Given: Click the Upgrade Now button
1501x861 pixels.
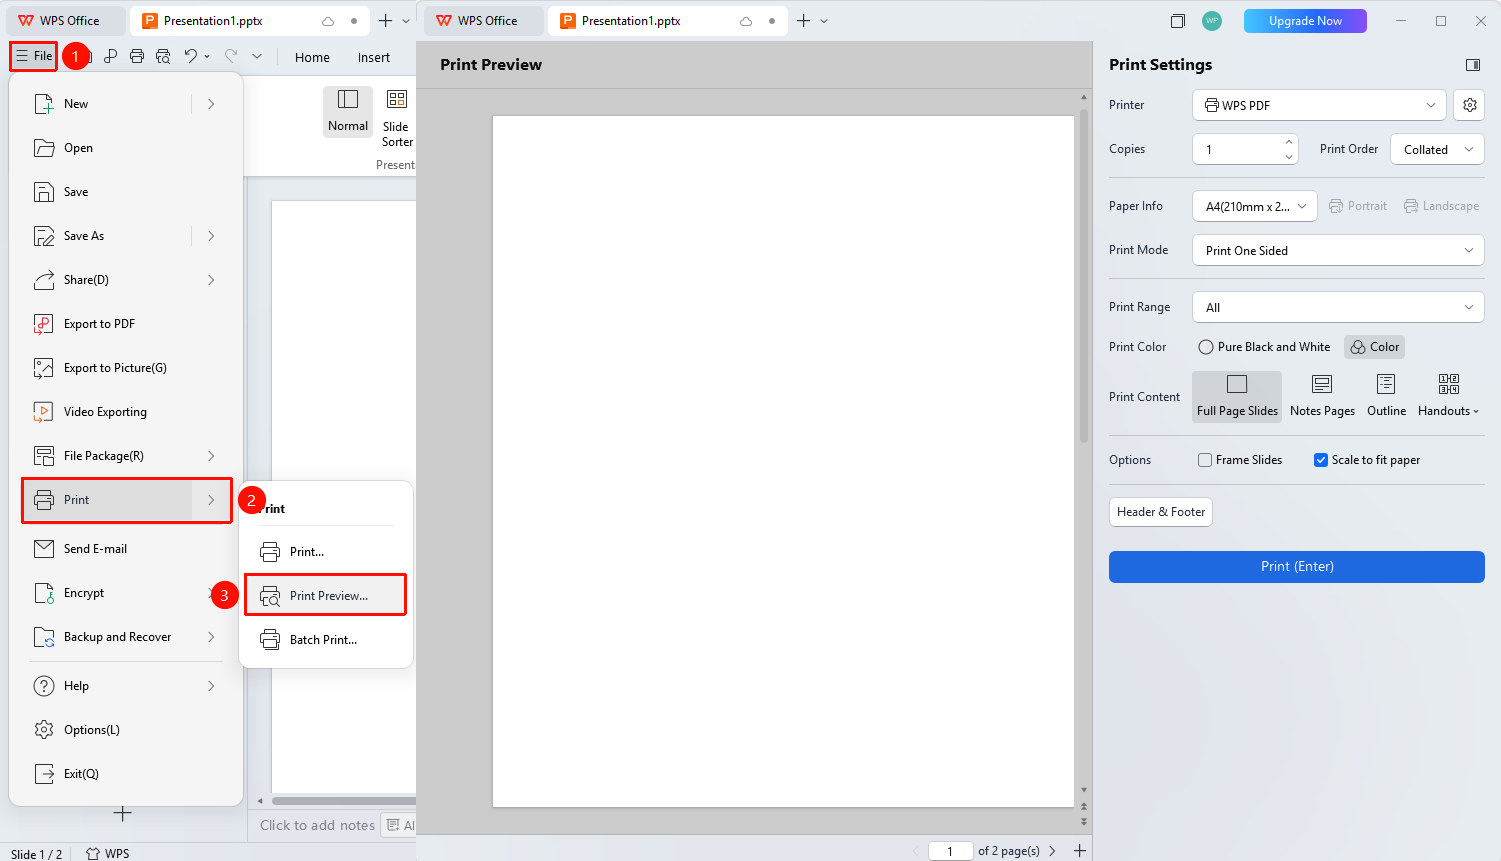Looking at the screenshot, I should (x=1305, y=21).
